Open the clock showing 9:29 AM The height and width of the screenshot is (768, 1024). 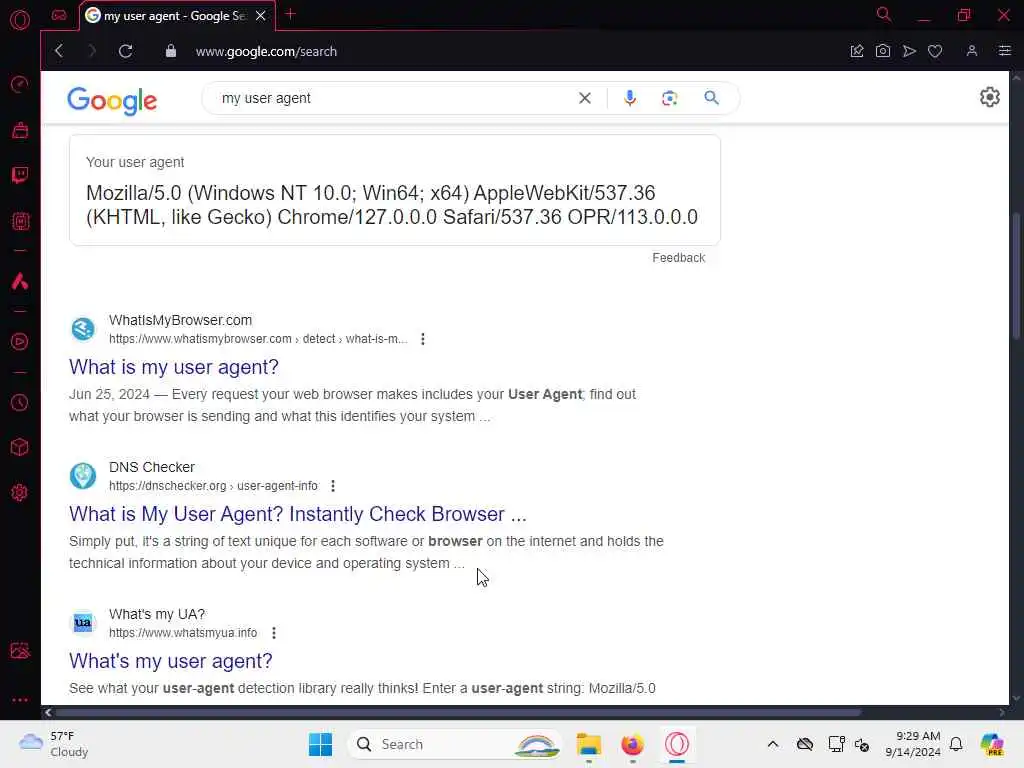coord(912,744)
